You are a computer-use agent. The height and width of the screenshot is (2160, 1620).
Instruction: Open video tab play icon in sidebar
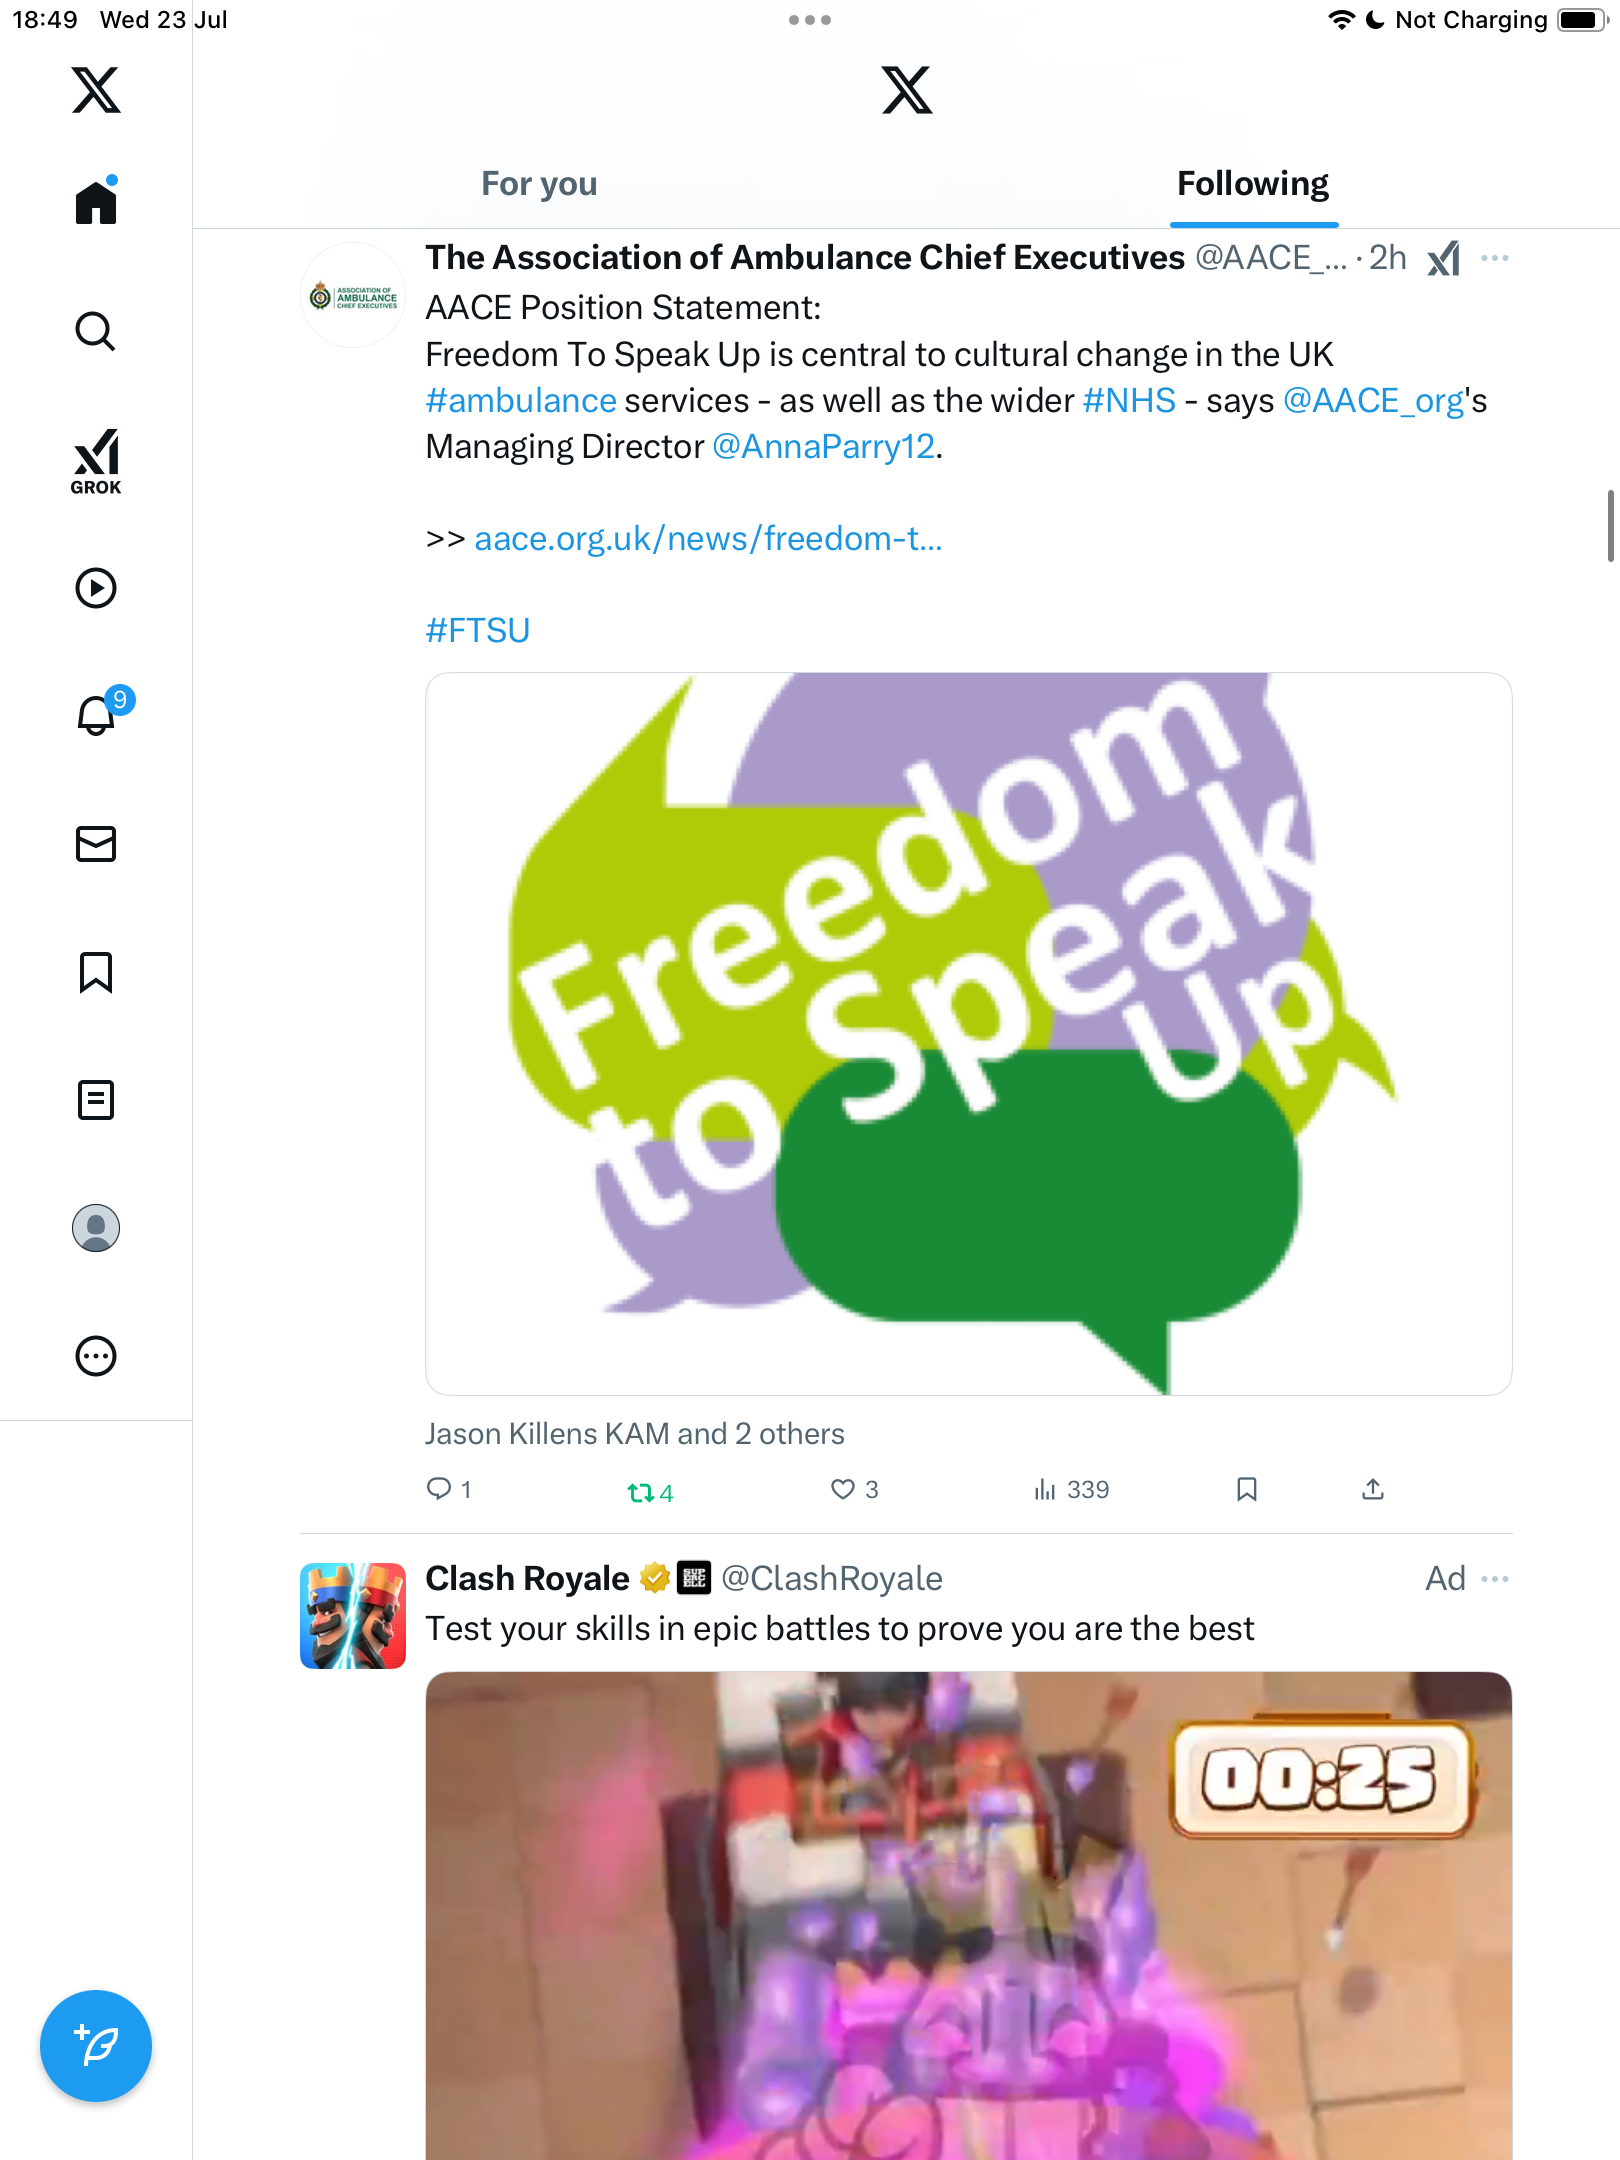pyautogui.click(x=96, y=587)
